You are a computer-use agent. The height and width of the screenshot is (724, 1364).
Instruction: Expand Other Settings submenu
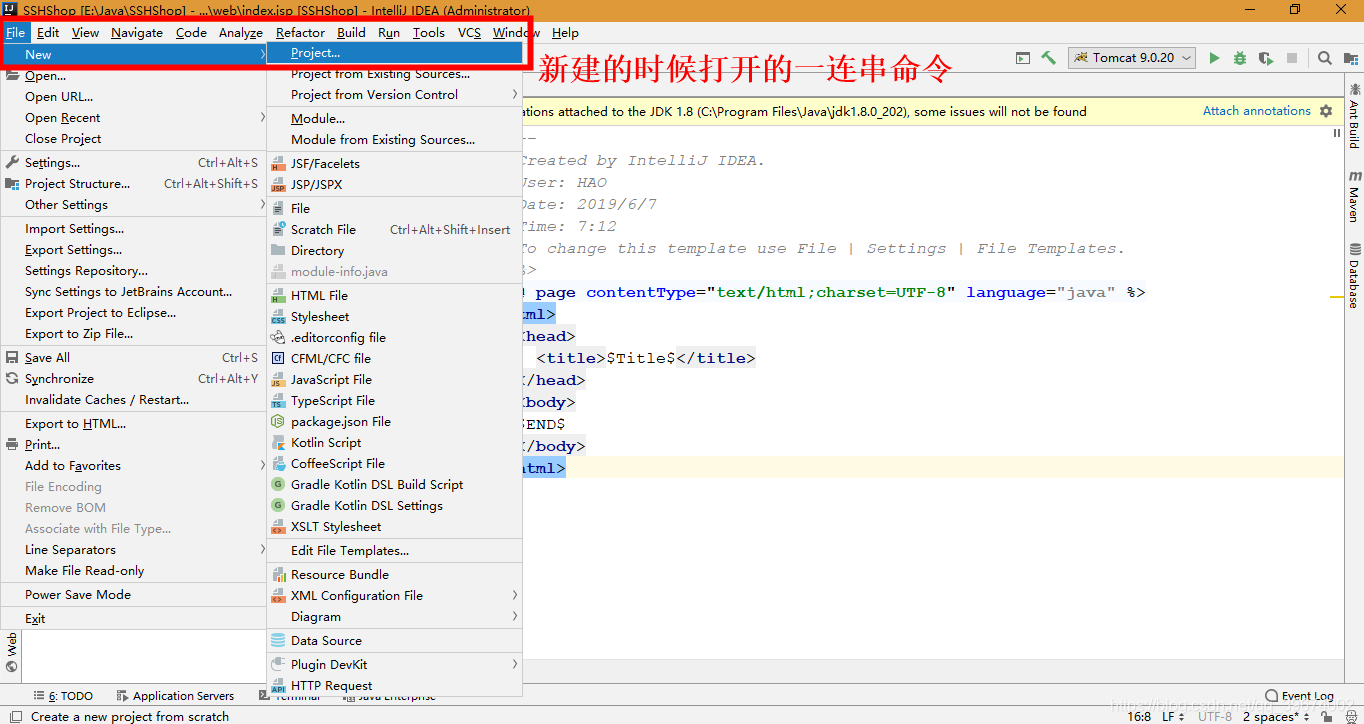click(x=133, y=205)
